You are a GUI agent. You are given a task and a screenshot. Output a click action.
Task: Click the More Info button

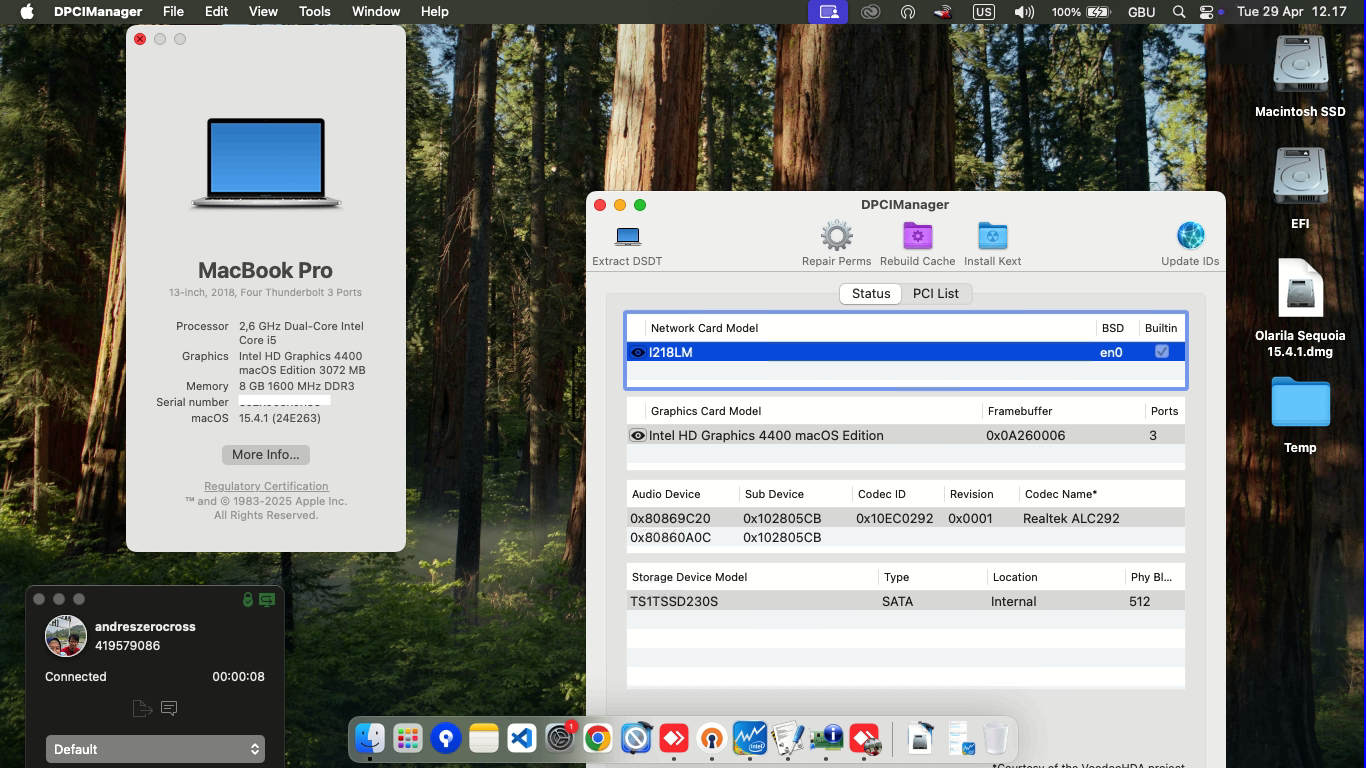(265, 454)
